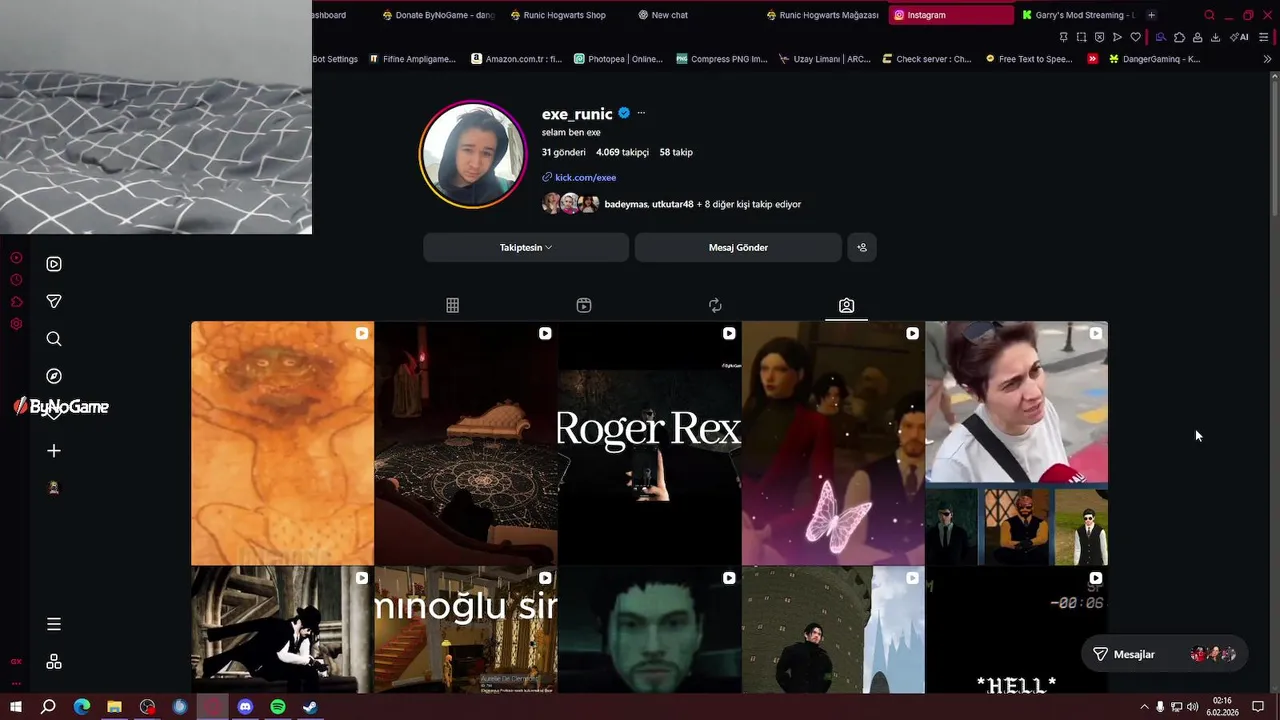
Task: Open the Explore compass icon
Action: [54, 376]
